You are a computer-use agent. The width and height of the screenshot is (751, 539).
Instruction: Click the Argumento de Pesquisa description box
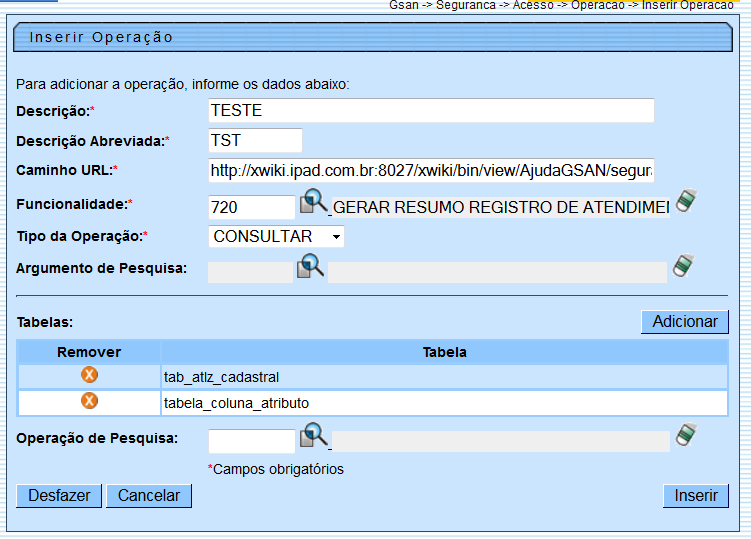(497, 272)
